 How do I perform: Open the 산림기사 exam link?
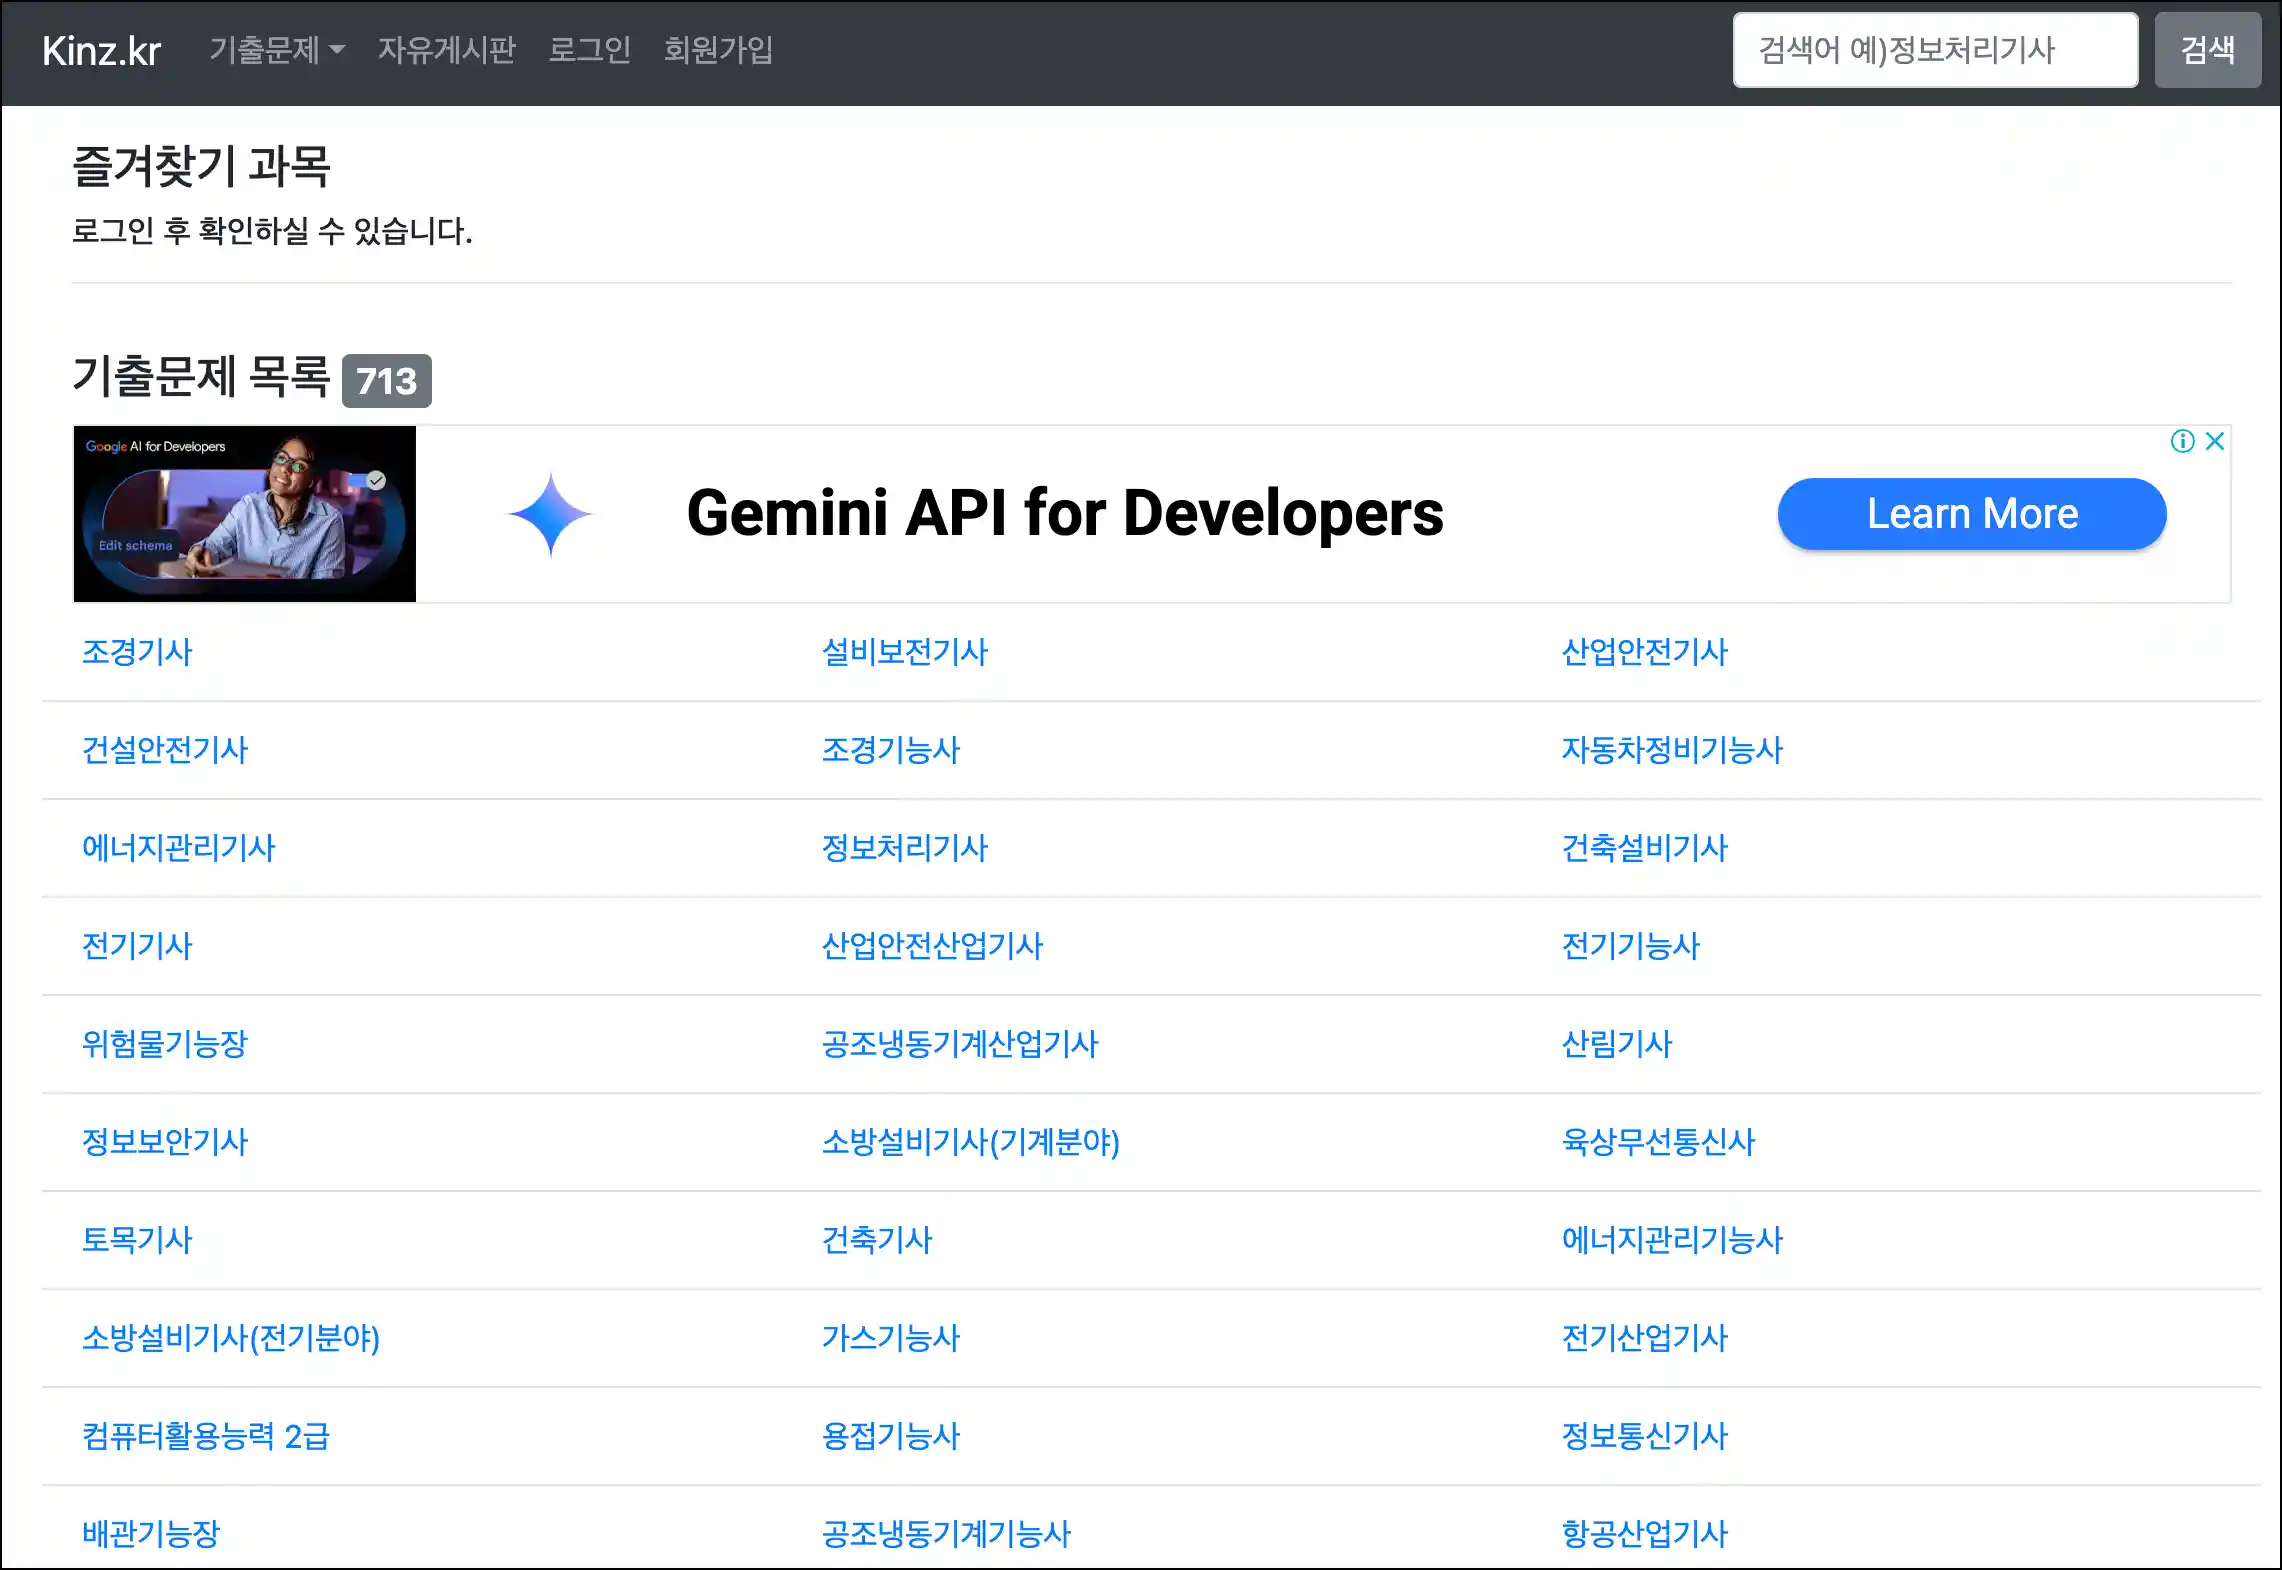pyautogui.click(x=1617, y=1044)
